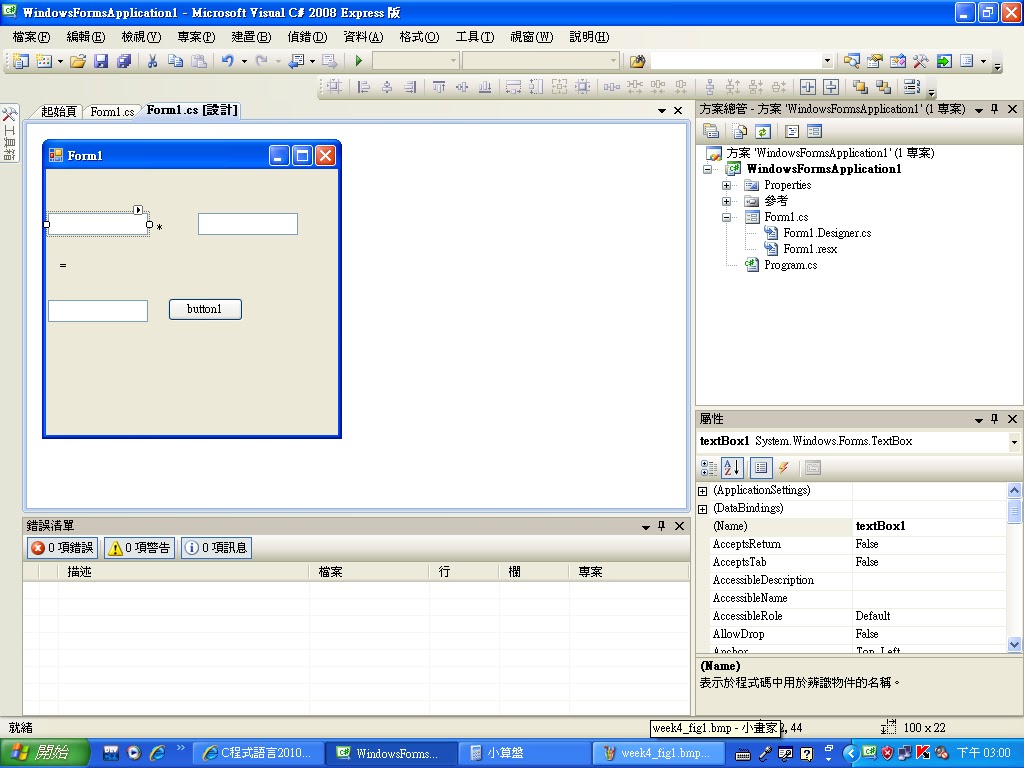Collapse the WindowsFormsApplication1 project node
Image resolution: width=1024 pixels, height=768 pixels.
coord(707,169)
